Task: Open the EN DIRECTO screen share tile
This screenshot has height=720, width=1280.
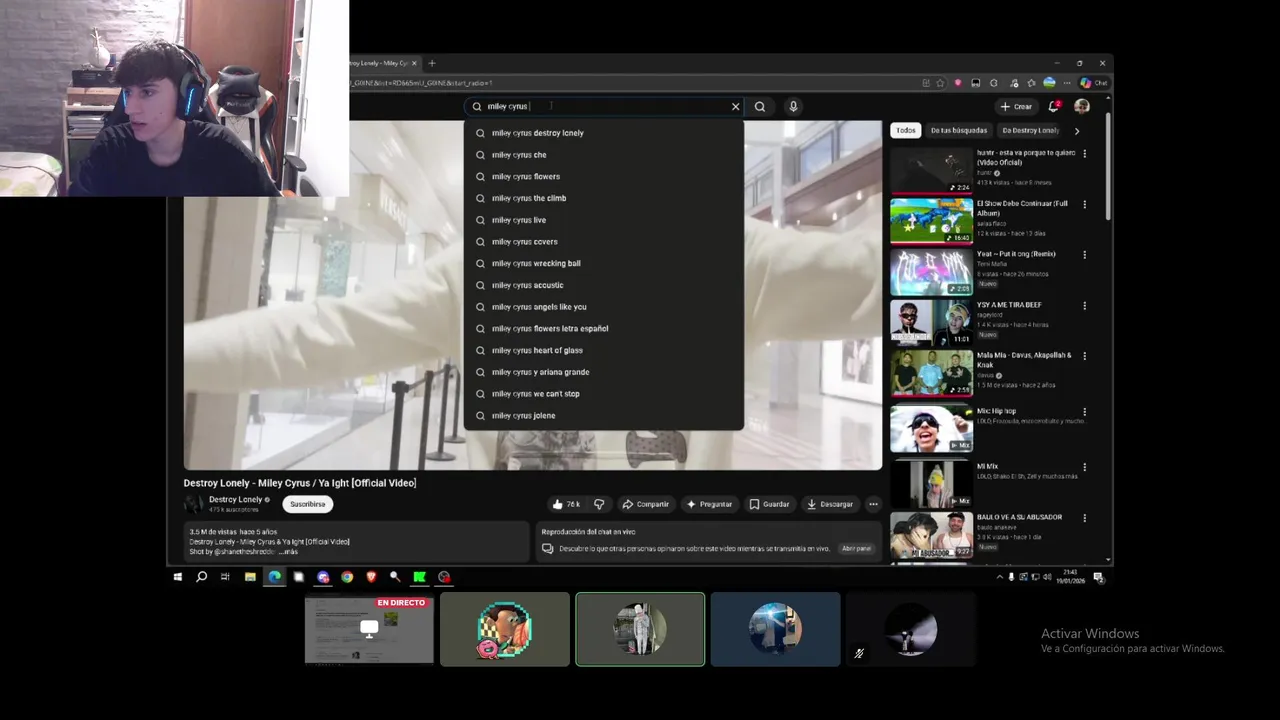Action: point(369,629)
